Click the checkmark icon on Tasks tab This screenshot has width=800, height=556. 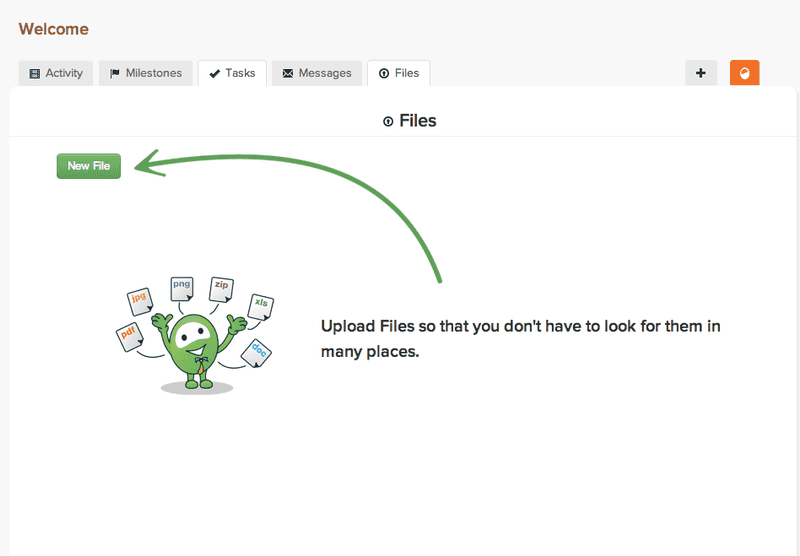coord(215,73)
